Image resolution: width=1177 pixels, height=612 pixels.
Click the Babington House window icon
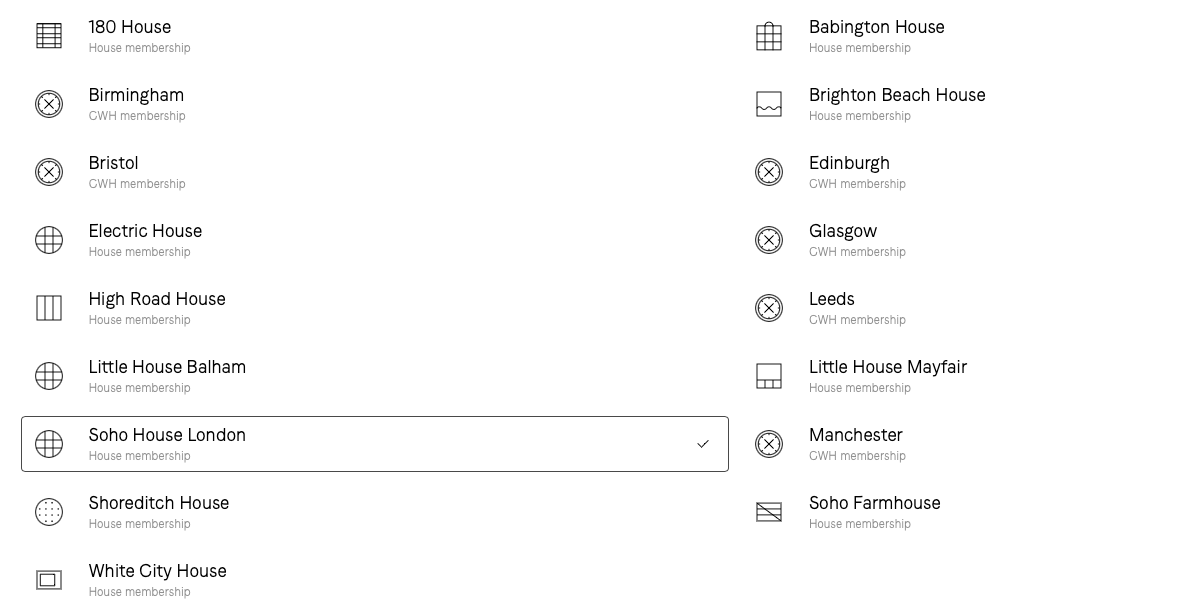769,36
